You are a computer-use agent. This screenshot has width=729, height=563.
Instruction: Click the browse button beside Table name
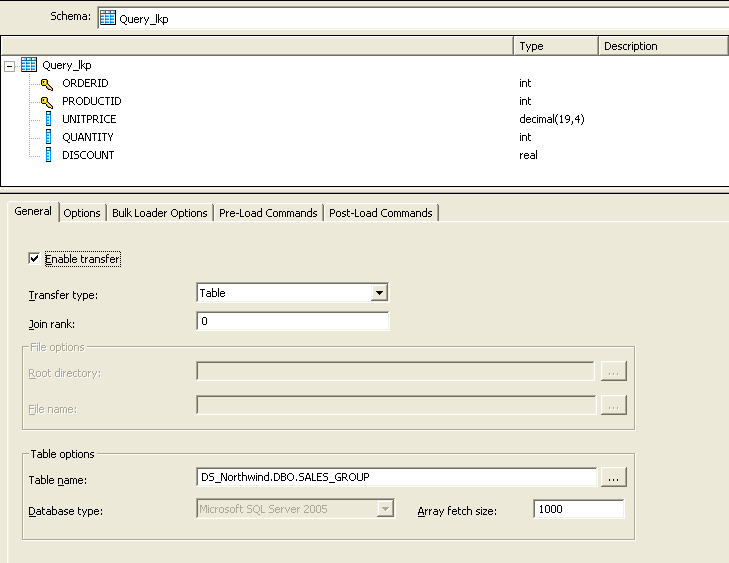[614, 477]
